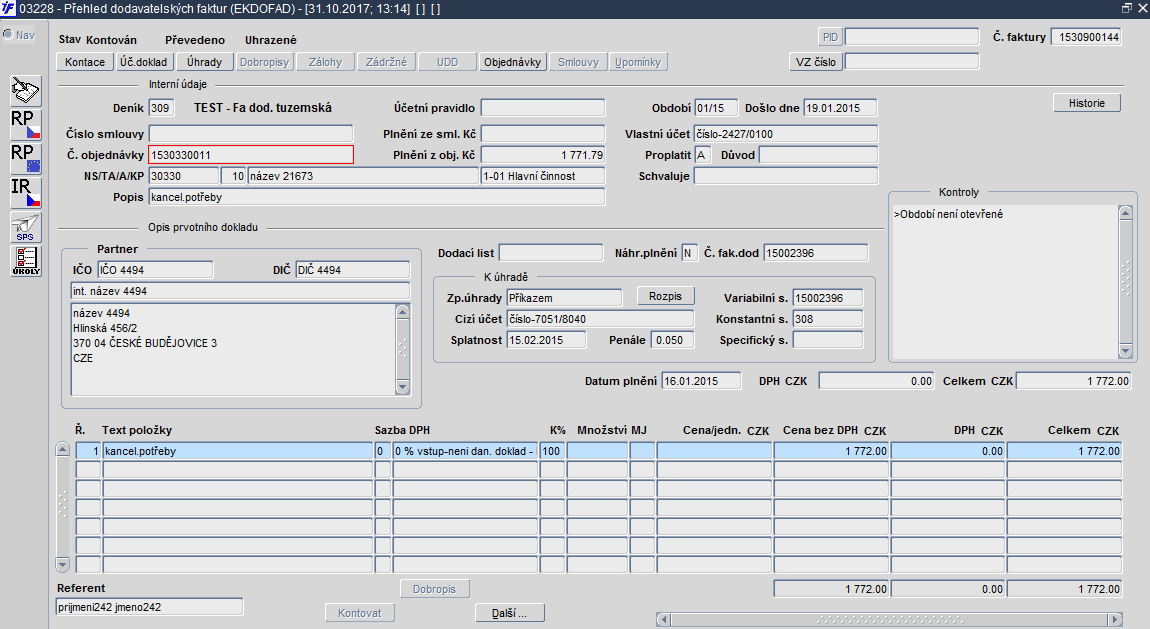Focus the Referent field prijmeni242 jmeno242
This screenshot has height=629, width=1150.
[x=149, y=607]
